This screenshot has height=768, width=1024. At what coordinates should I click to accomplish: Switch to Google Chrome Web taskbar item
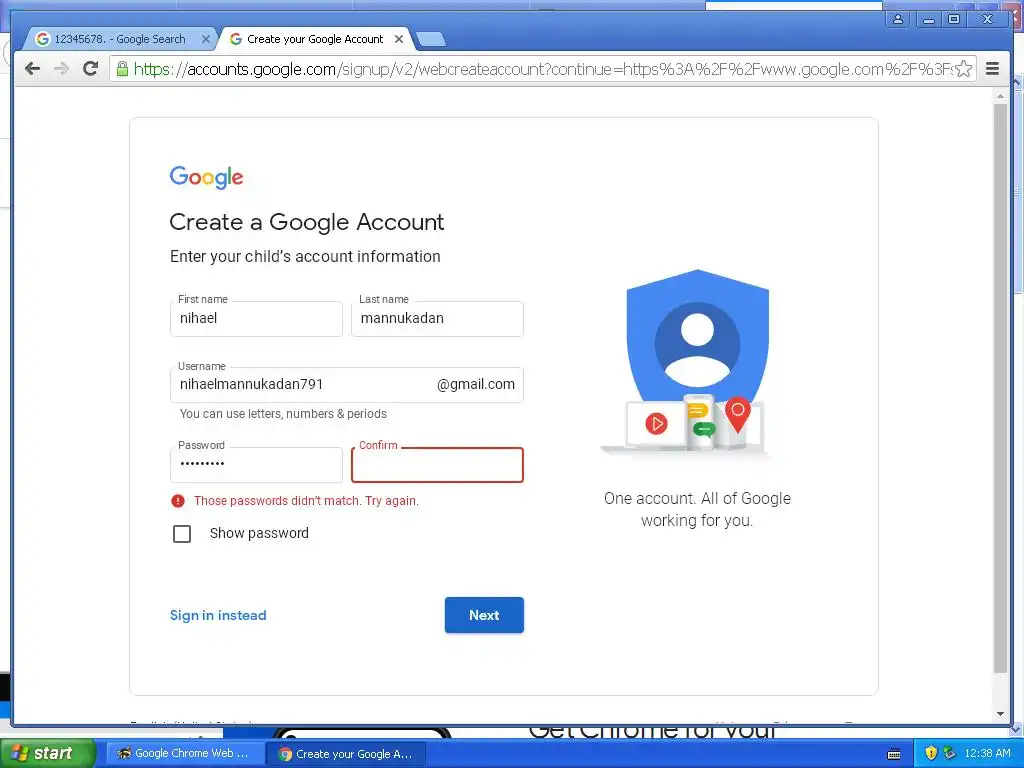point(185,753)
